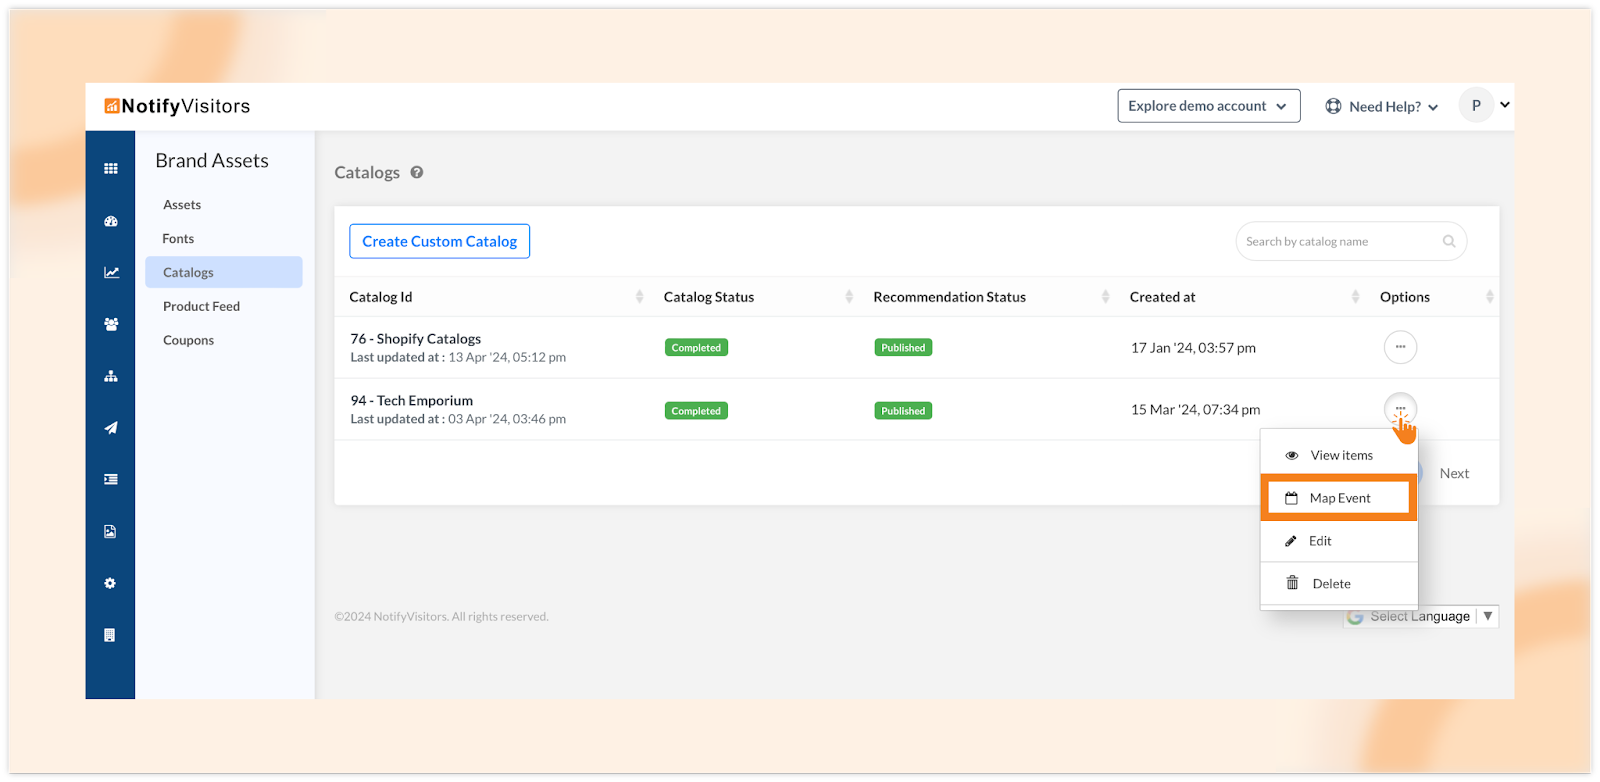Open the users group icon in sidebar

tap(111, 324)
